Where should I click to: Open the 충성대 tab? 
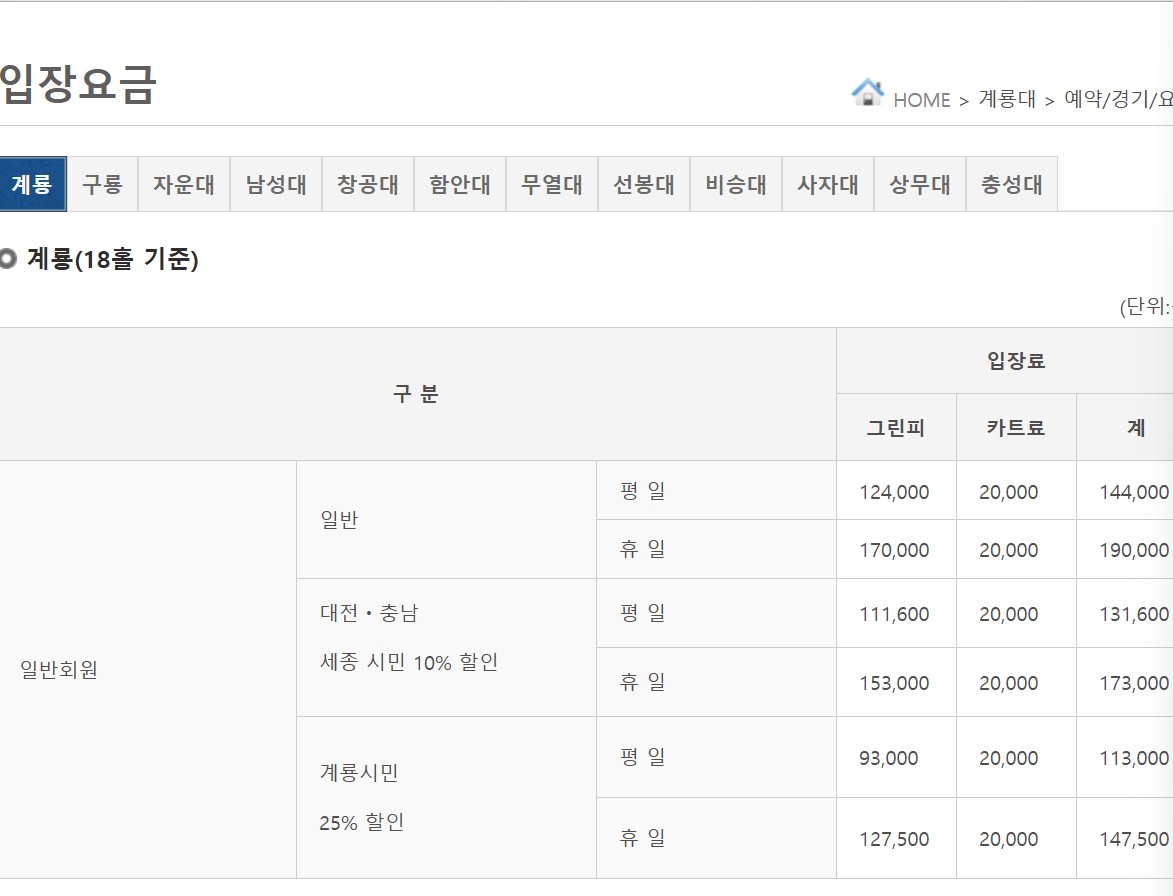[x=1012, y=185]
